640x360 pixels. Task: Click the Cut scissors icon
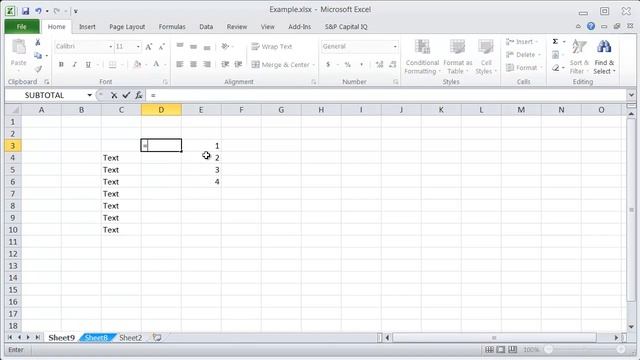[38, 42]
